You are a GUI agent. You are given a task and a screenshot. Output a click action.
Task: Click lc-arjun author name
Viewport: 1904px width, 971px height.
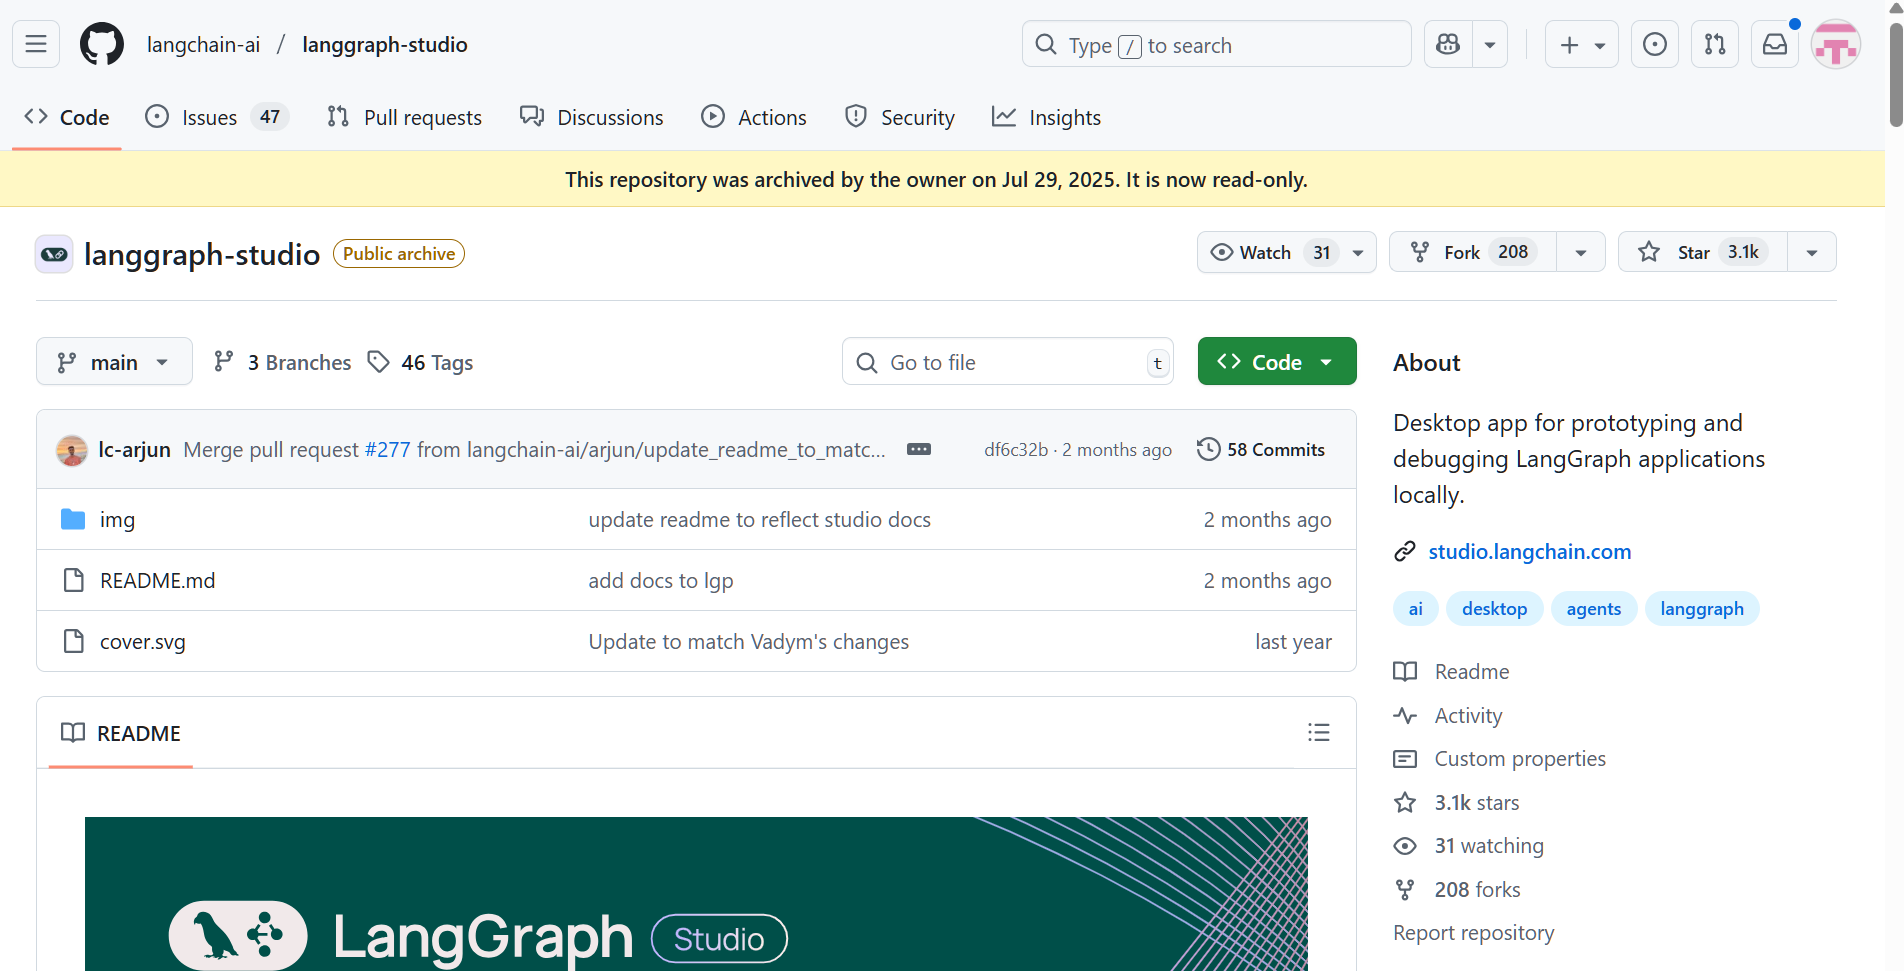coord(135,450)
